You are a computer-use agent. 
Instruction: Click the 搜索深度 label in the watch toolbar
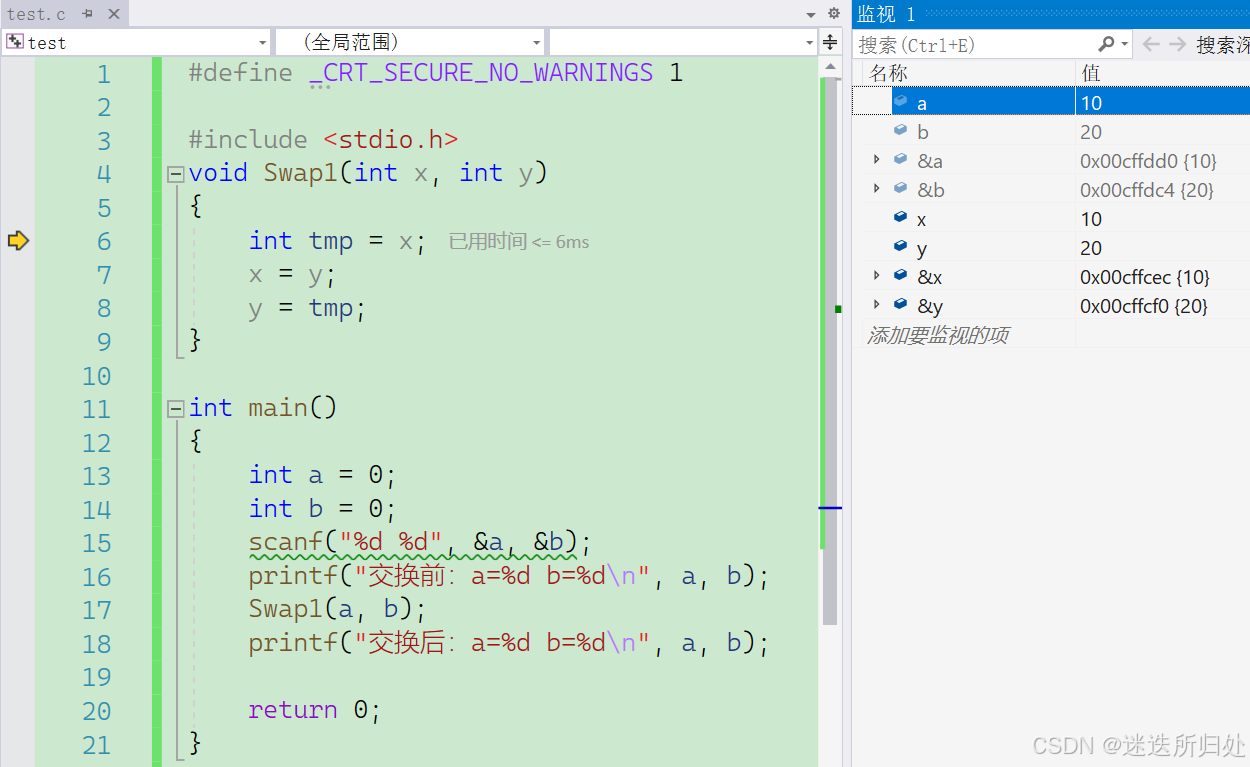coord(1223,44)
